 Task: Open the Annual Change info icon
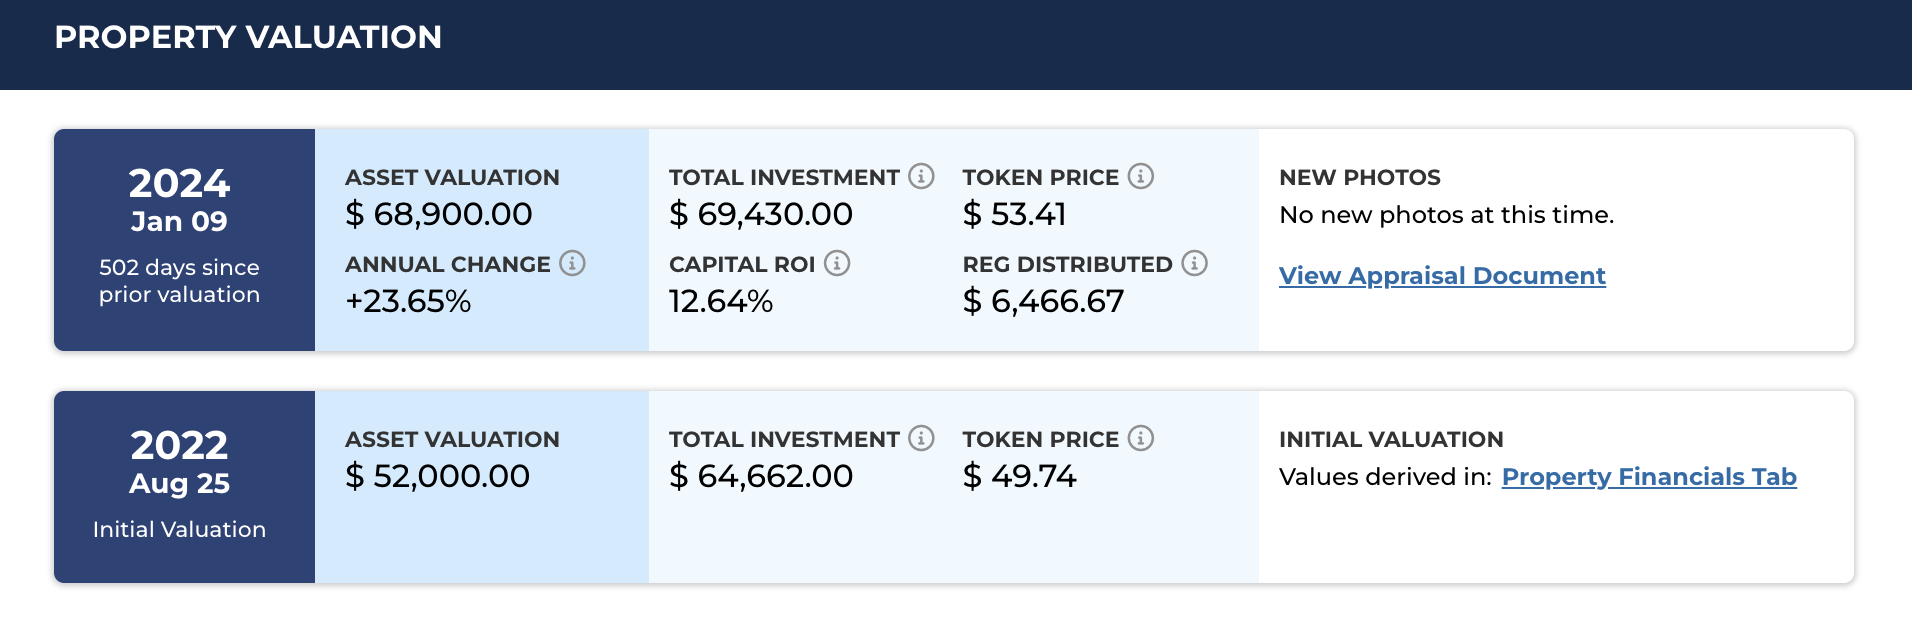572,263
